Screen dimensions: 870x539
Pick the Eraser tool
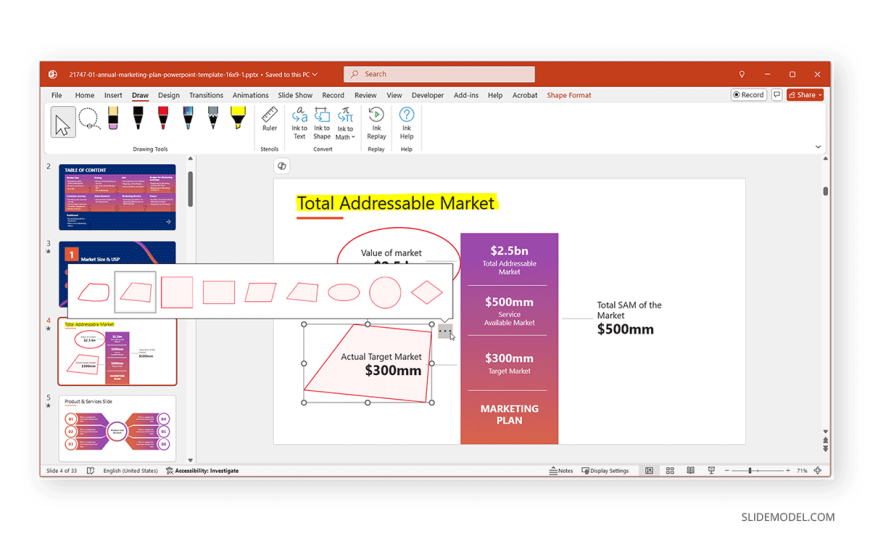[x=113, y=118]
